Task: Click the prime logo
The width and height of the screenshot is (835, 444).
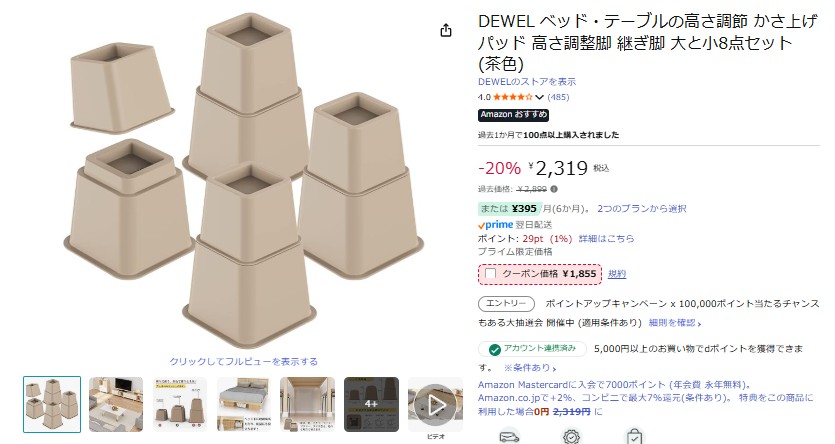Action: 495,225
